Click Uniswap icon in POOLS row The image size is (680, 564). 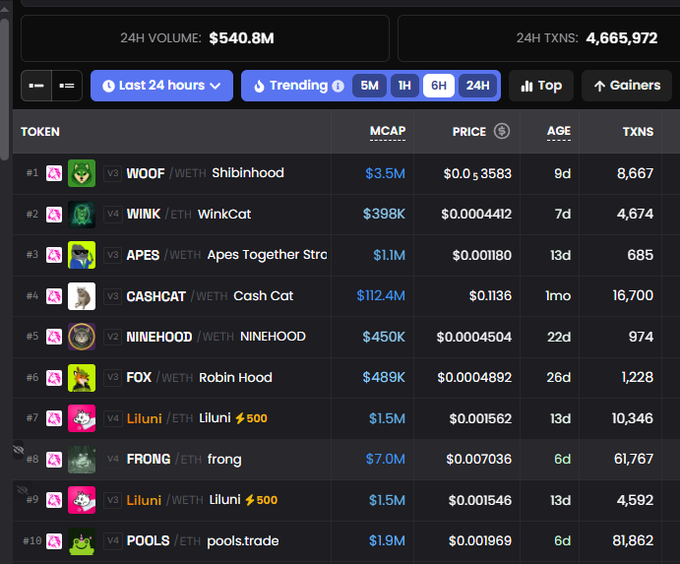click(54, 541)
